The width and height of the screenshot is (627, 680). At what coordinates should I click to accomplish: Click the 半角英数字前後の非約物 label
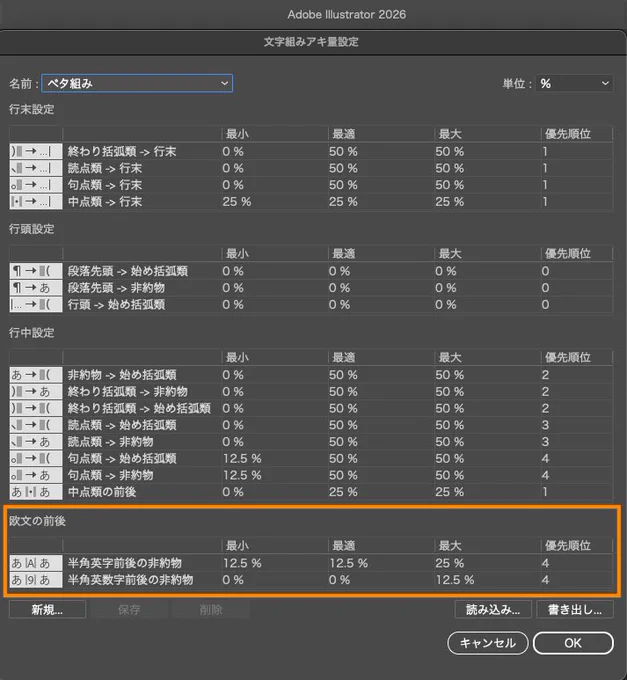[131, 580]
